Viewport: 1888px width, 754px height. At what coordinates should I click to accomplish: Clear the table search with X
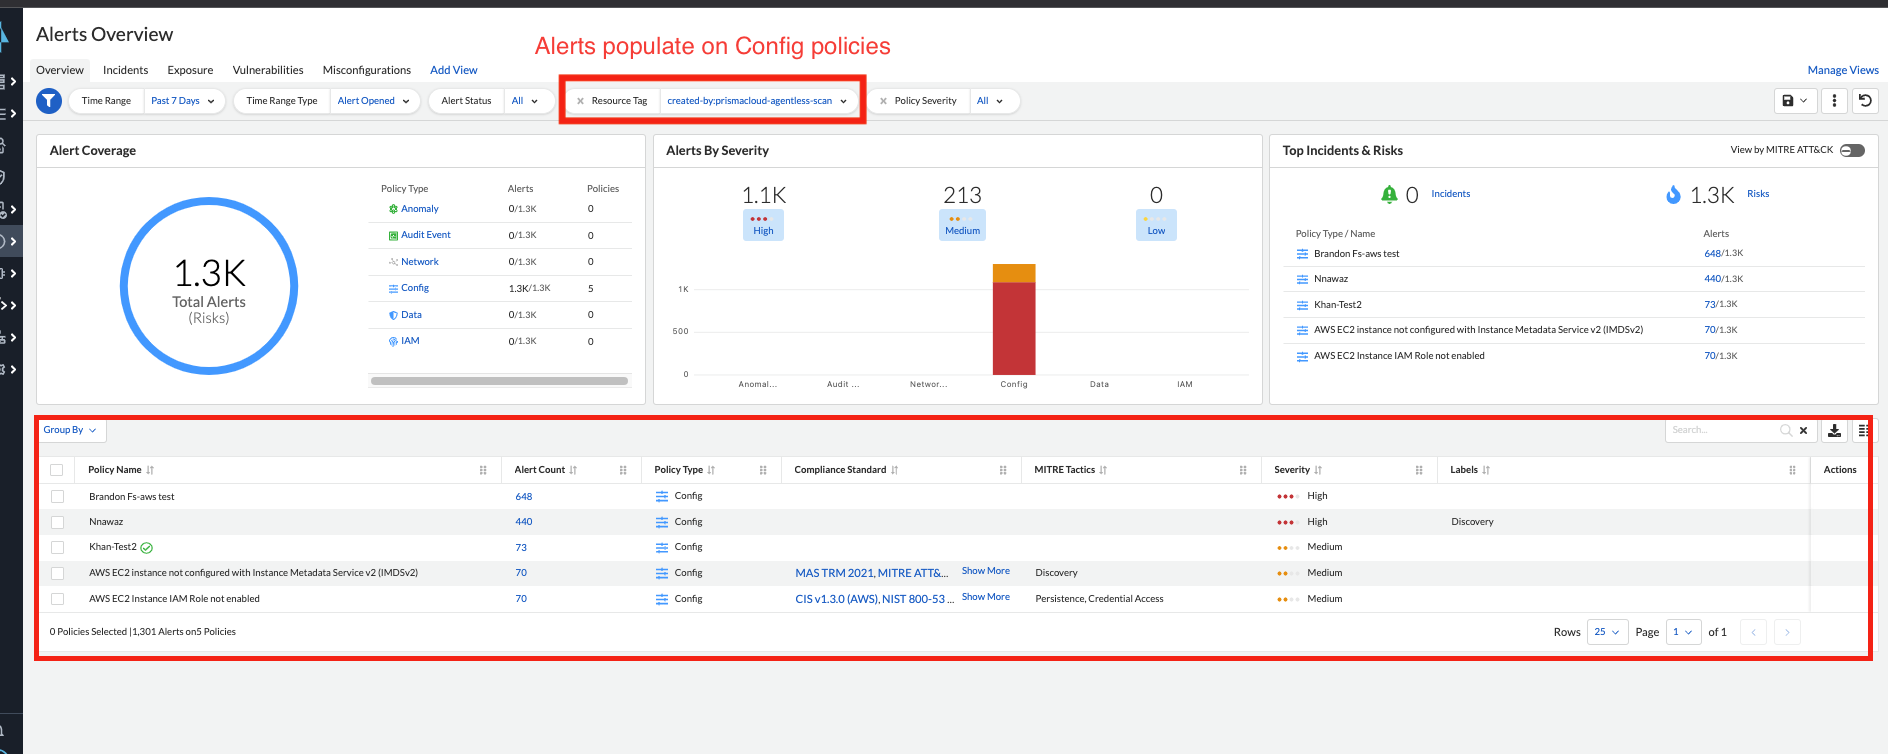[1803, 431]
